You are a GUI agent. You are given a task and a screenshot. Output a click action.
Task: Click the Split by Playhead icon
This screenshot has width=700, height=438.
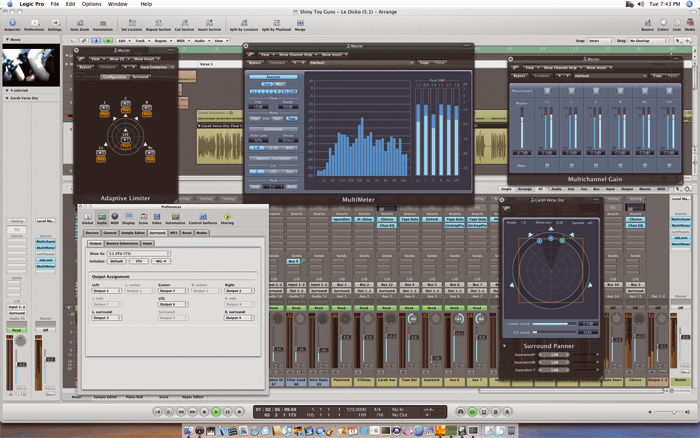[276, 25]
